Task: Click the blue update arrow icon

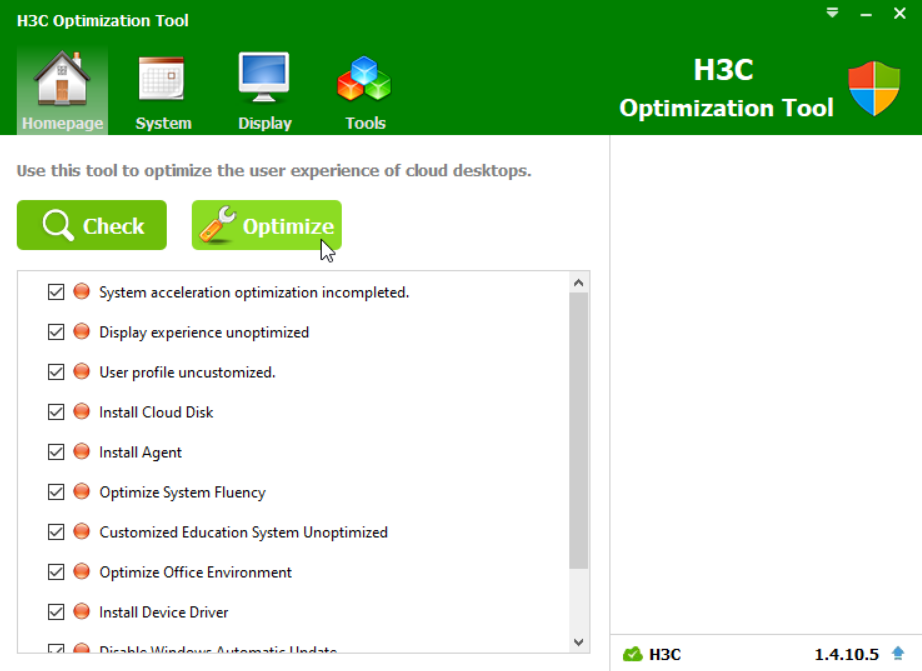Action: coord(898,653)
